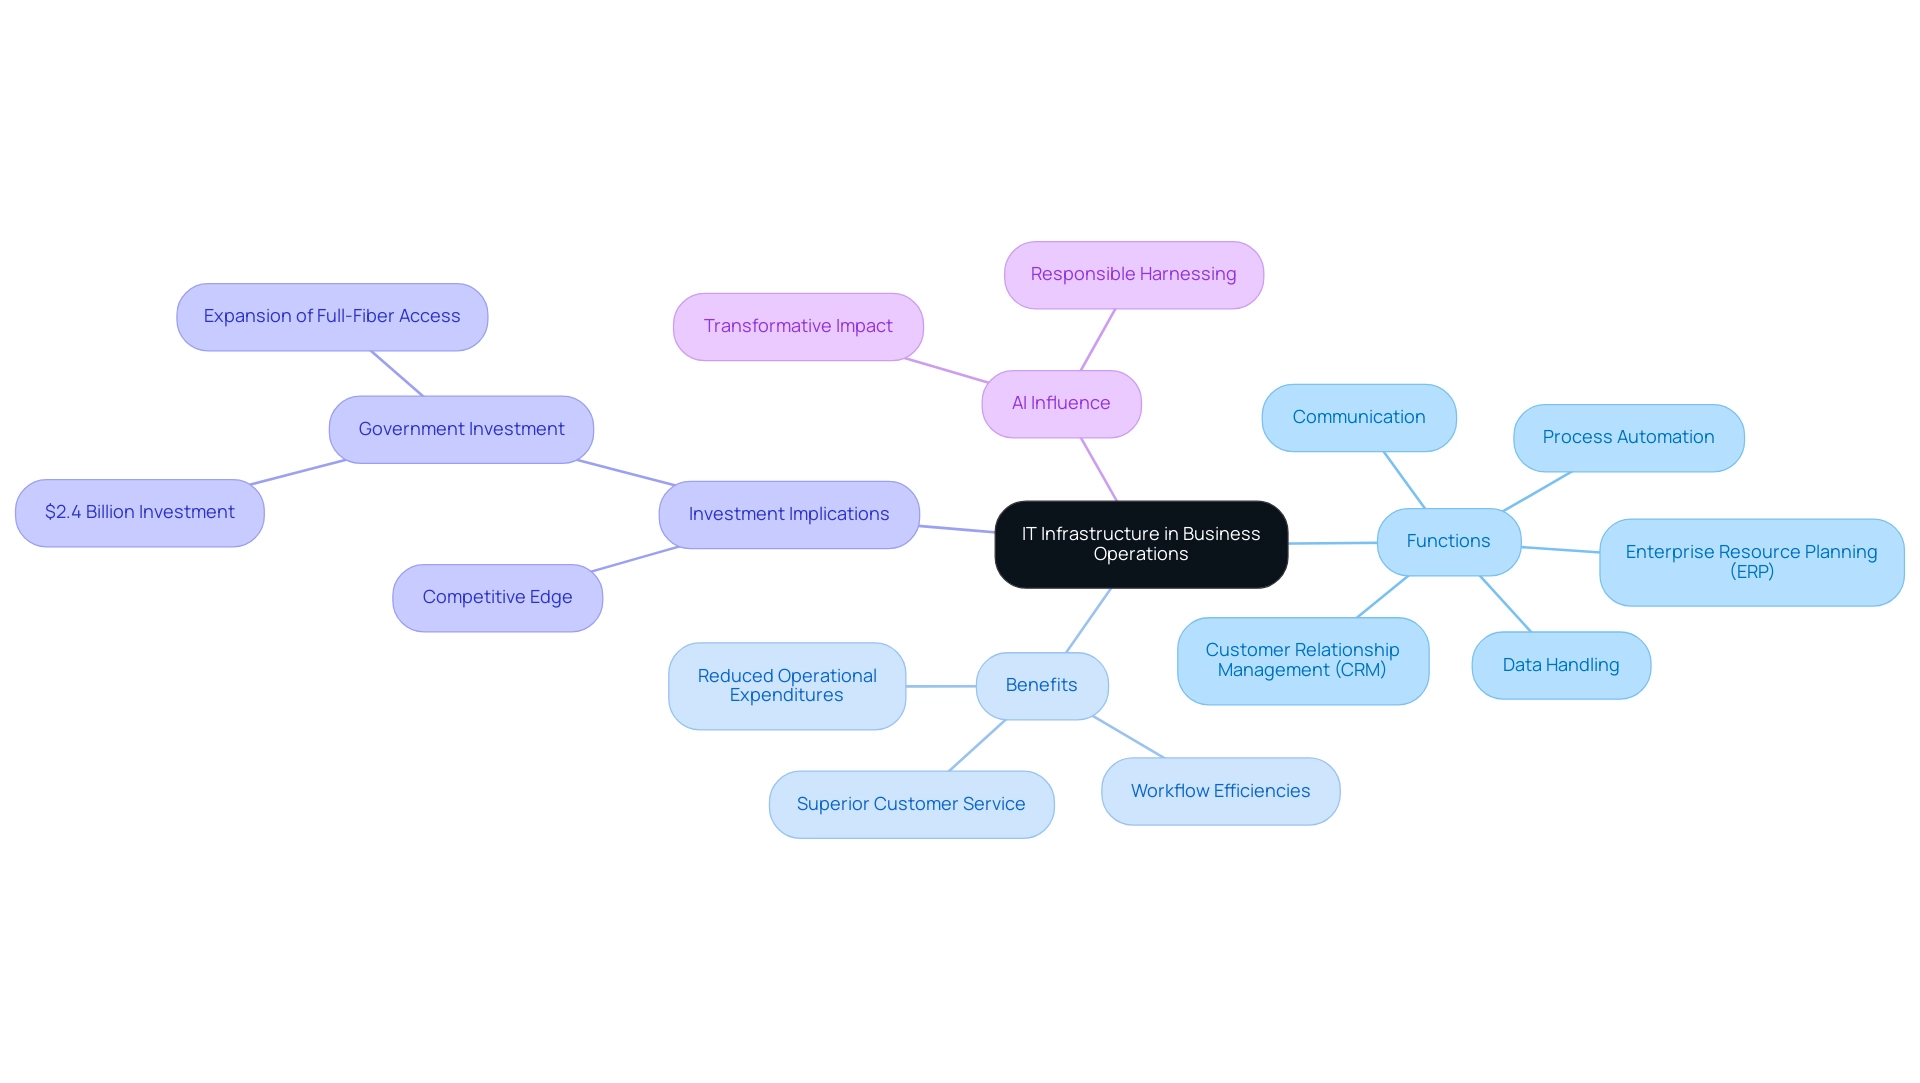This screenshot has height=1083, width=1920.
Task: Select the Functions node
Action: 1448,542
